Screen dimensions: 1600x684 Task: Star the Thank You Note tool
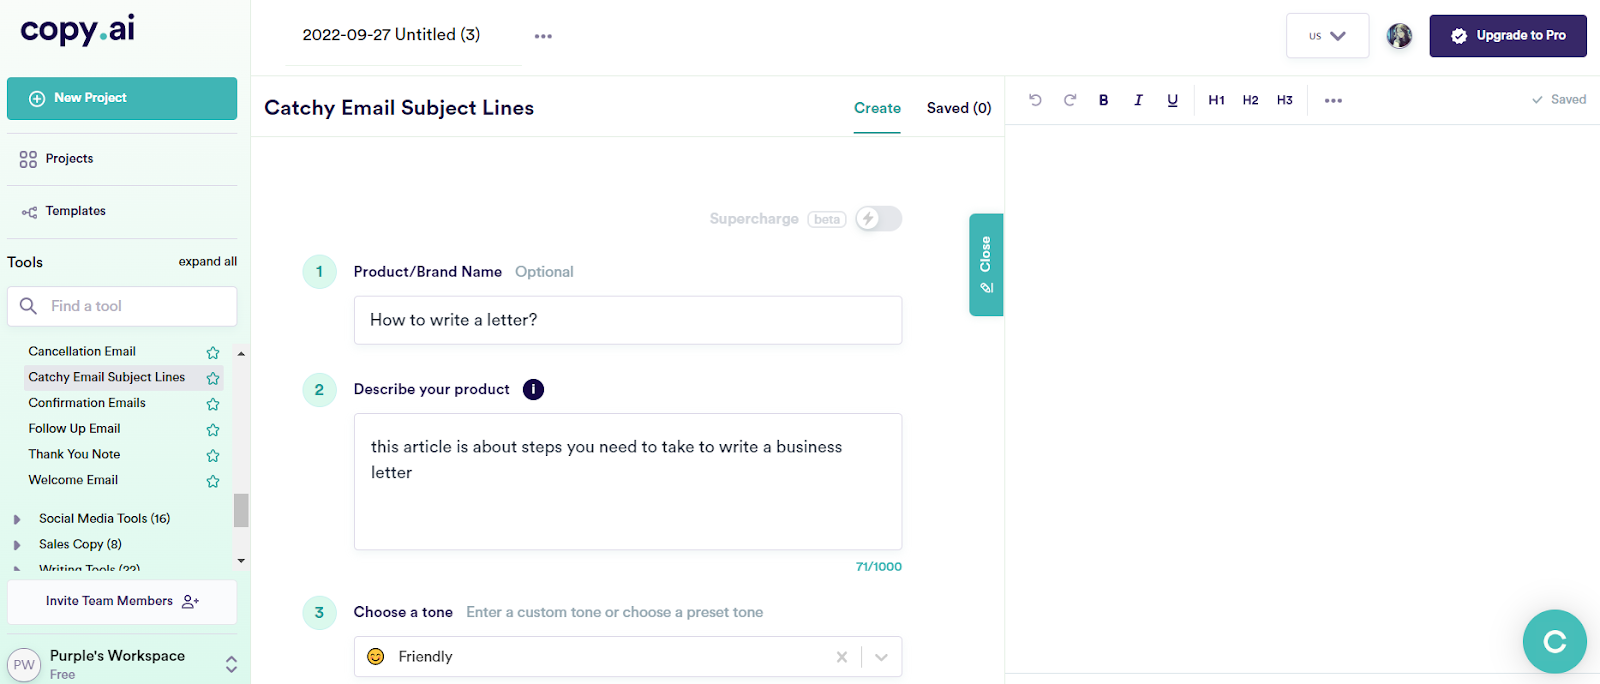213,455
